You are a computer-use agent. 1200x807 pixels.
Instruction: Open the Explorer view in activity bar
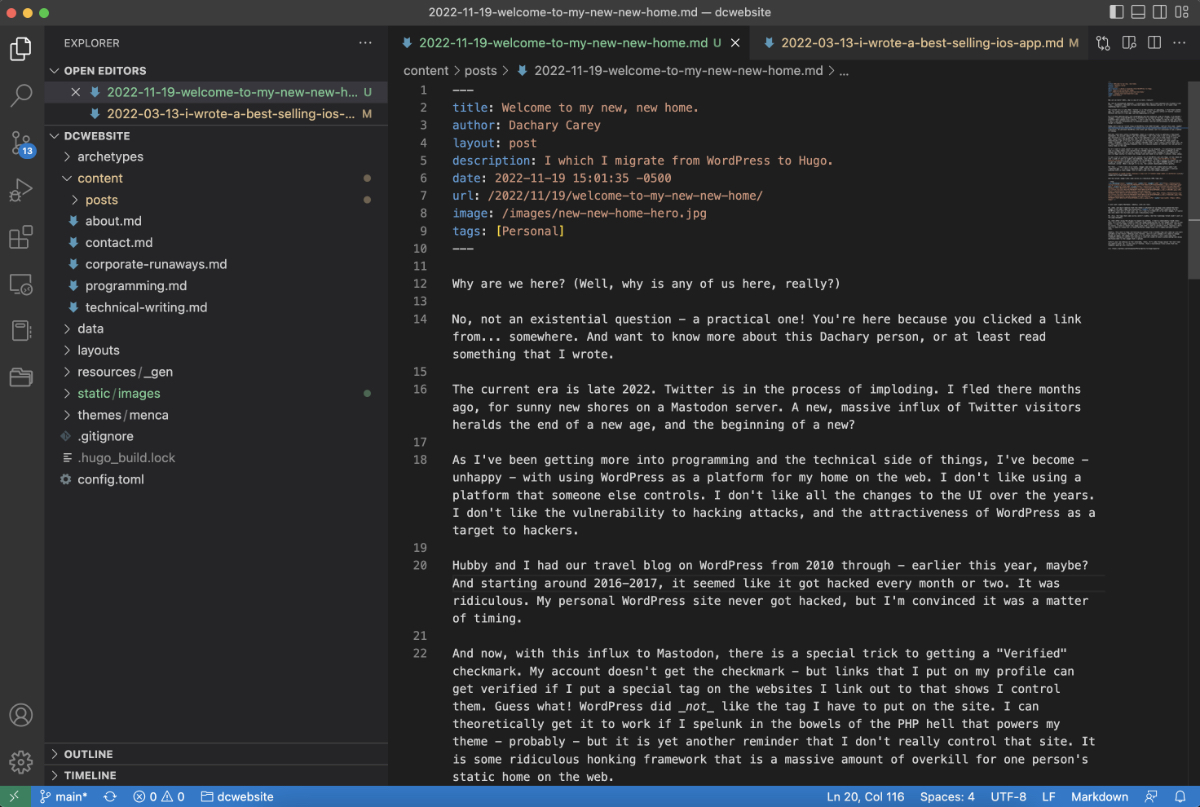pos(21,49)
